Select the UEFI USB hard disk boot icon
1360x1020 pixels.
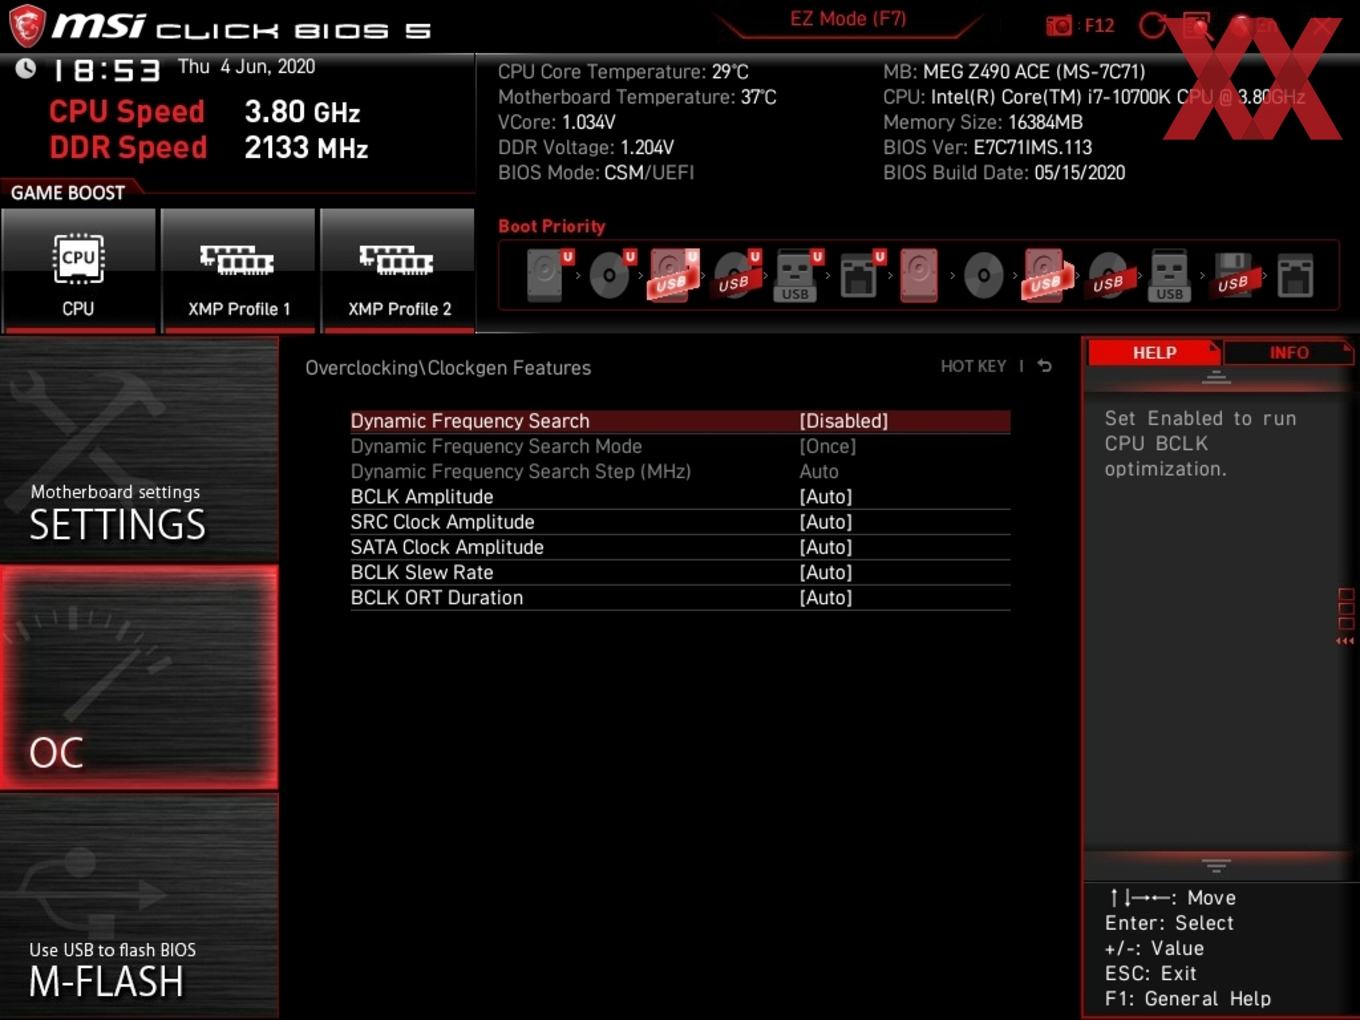coord(673,275)
